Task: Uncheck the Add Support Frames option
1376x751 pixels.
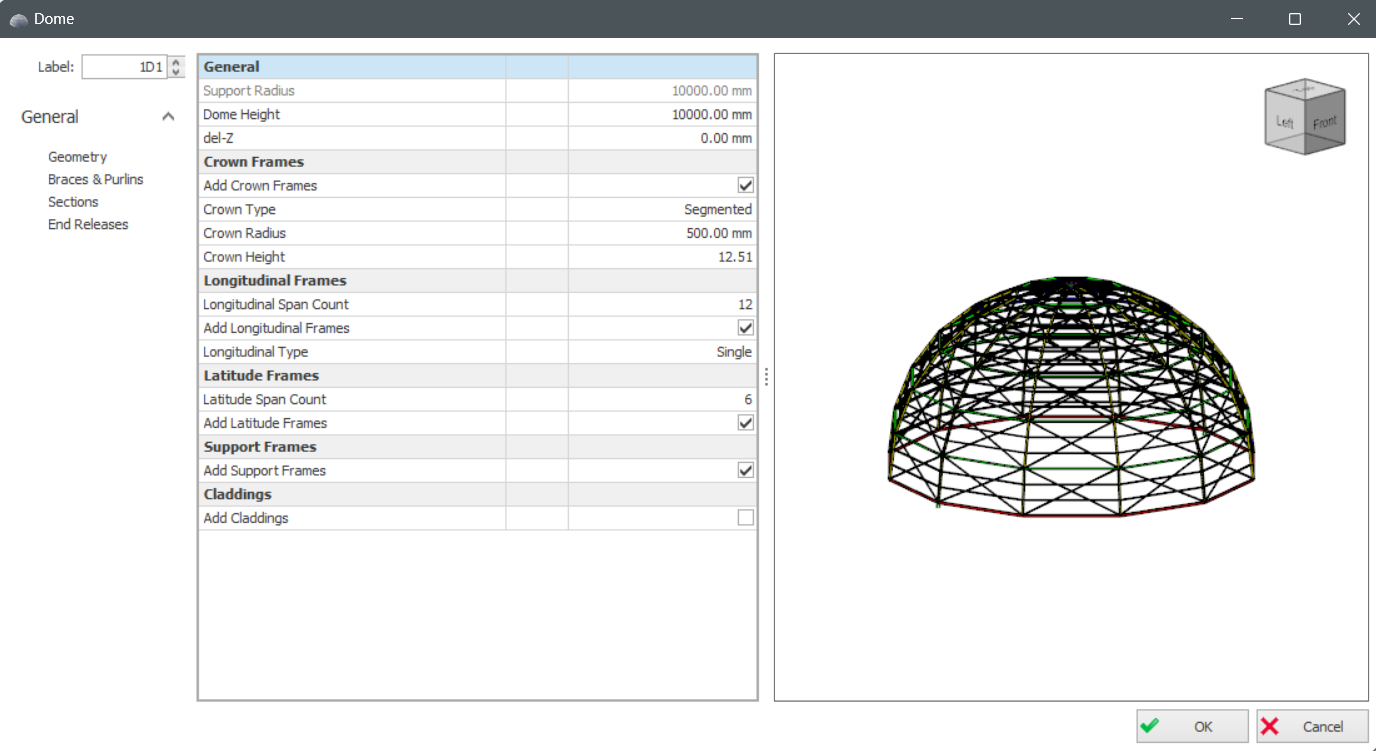Action: point(745,471)
